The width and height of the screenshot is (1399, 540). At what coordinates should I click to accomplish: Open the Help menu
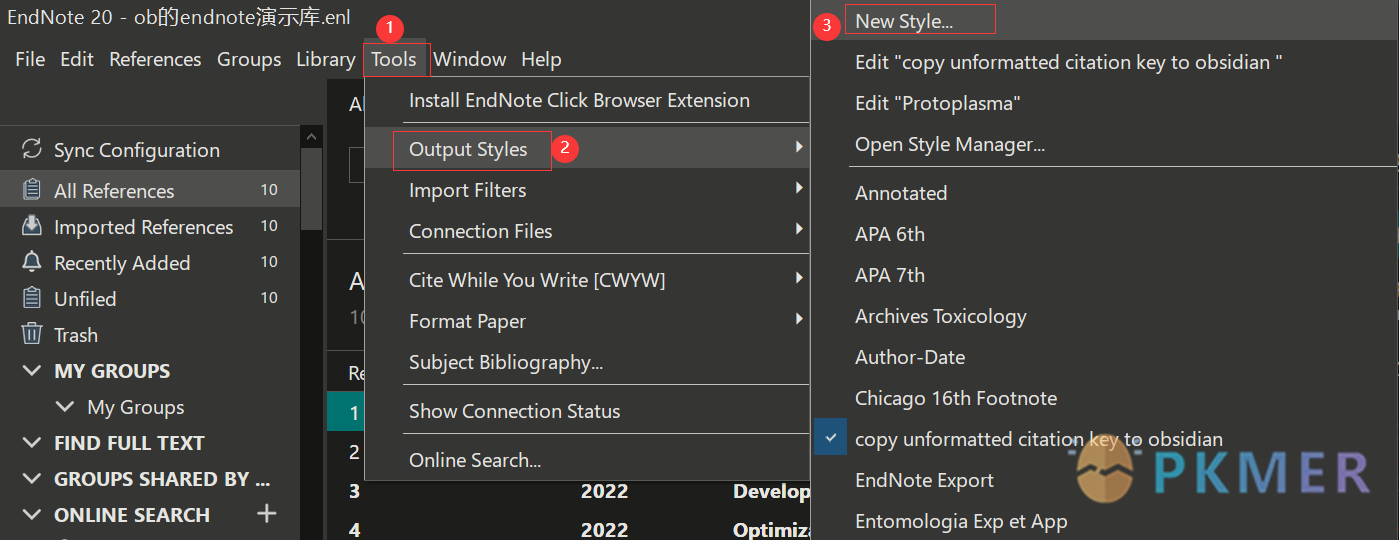[x=541, y=59]
